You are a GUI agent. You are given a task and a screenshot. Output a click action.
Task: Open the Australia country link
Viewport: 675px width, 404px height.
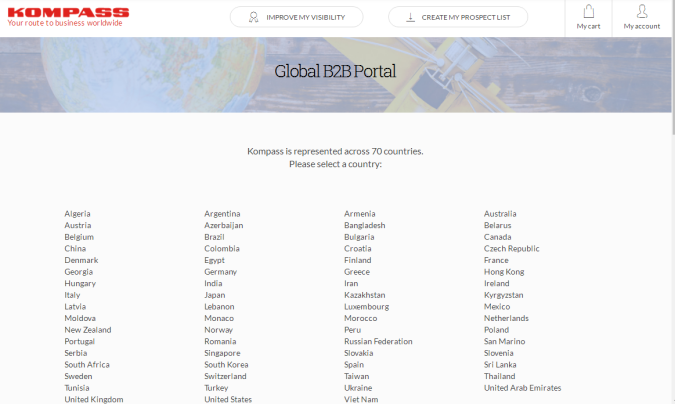click(x=500, y=214)
